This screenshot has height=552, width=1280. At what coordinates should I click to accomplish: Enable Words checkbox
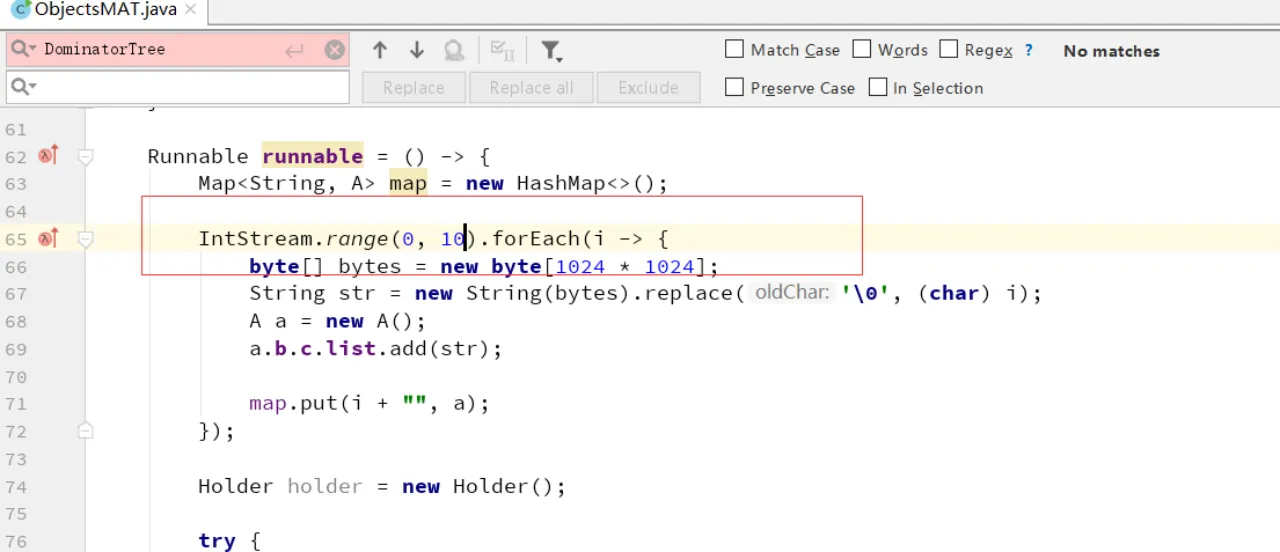pyautogui.click(x=861, y=49)
